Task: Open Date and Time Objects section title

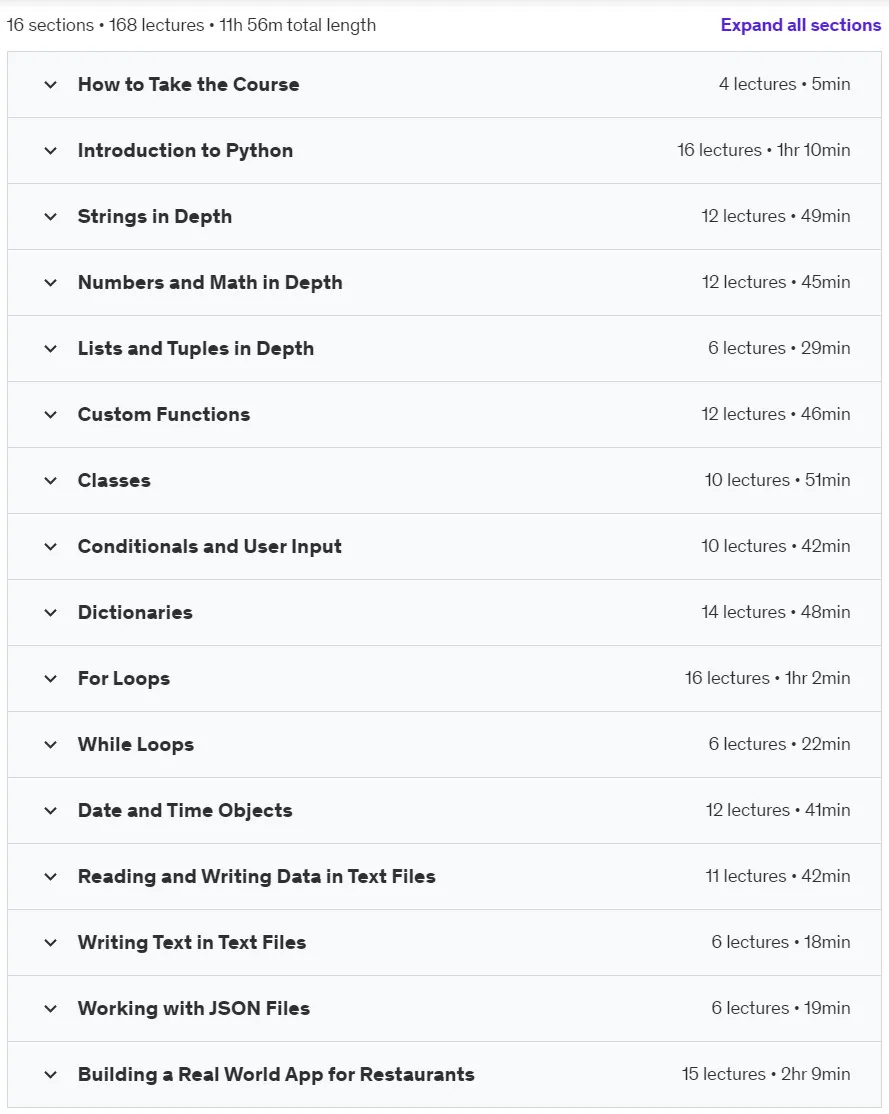Action: point(185,811)
